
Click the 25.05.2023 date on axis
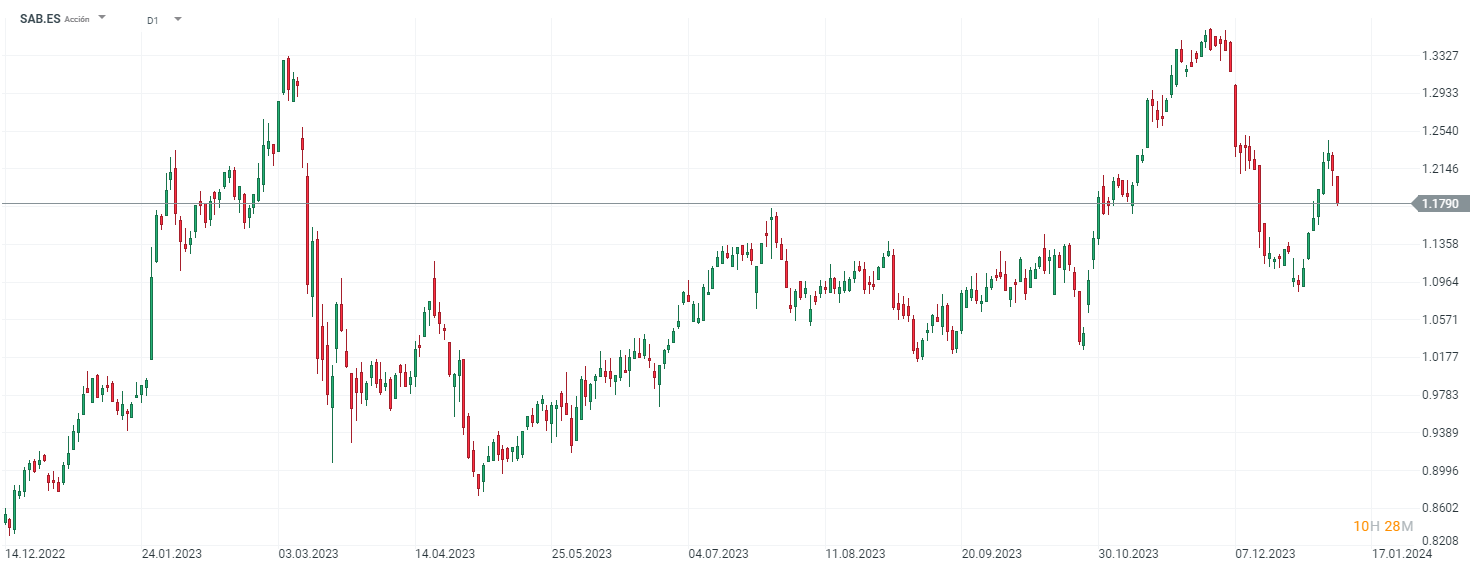(581, 553)
